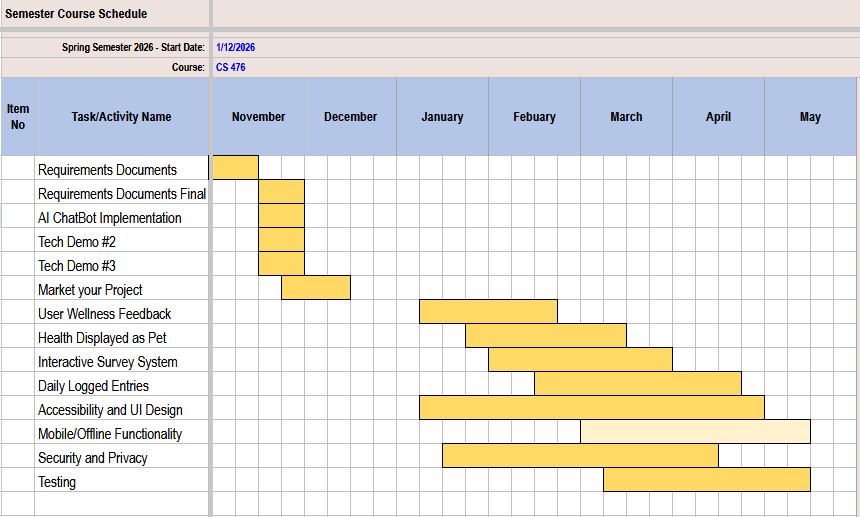Click the start date cell showing 1/12/2026

[x=235, y=47]
